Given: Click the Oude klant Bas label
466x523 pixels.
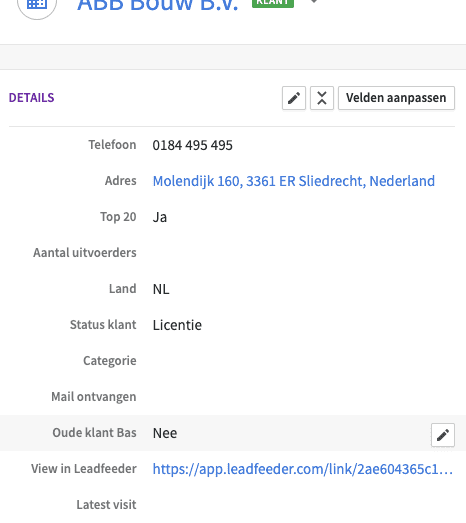Looking at the screenshot, I should click(x=94, y=433).
